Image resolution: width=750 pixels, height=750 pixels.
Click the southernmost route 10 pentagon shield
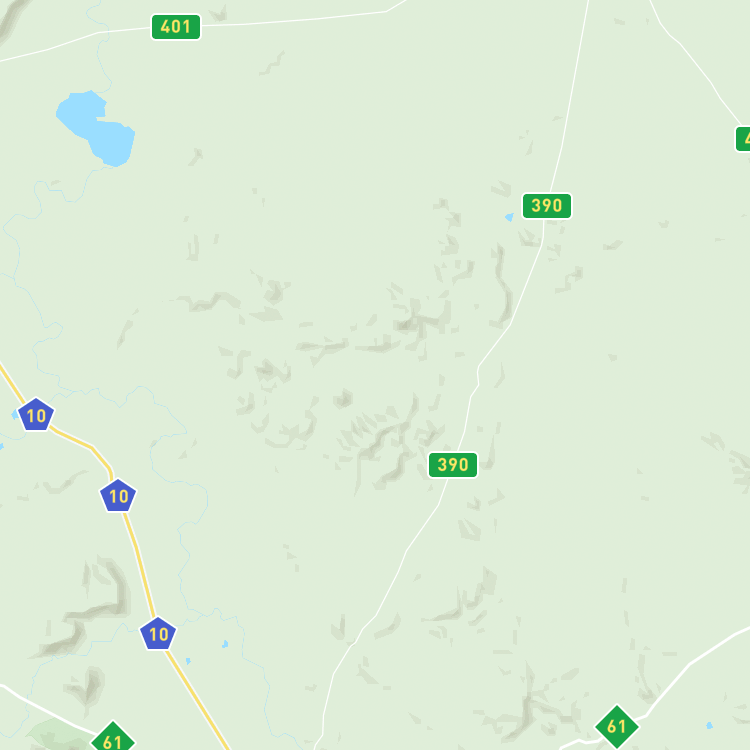(x=158, y=634)
